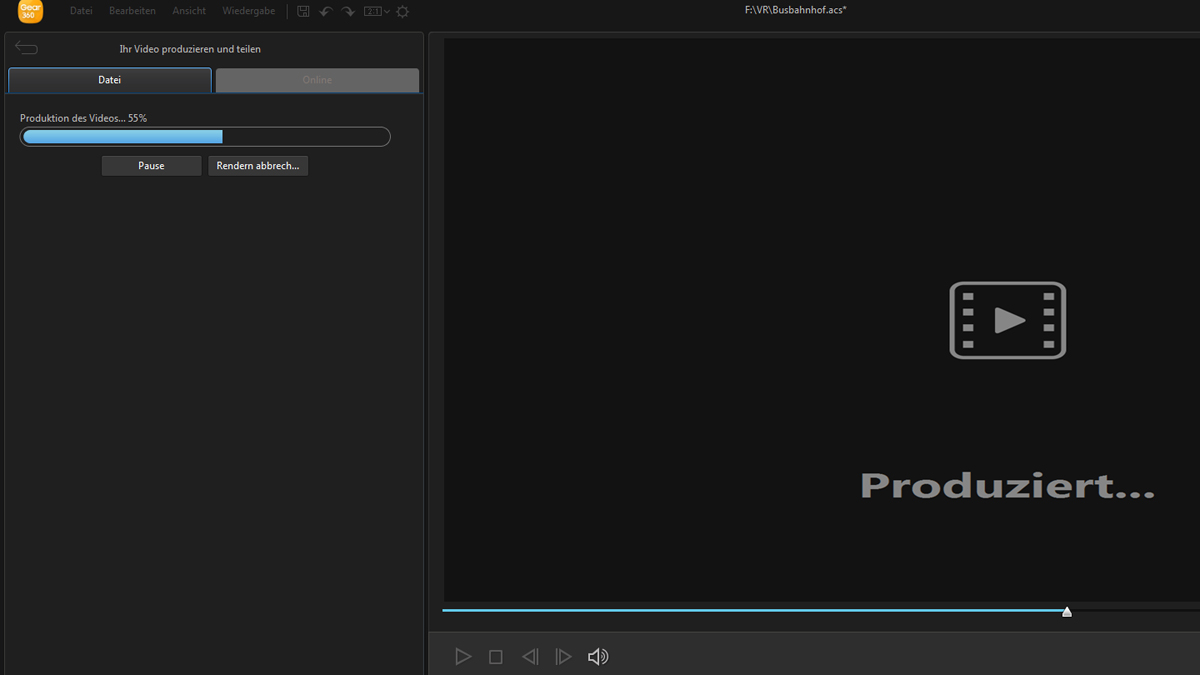Click the preview timeline playhead marker
Image resolution: width=1200 pixels, height=675 pixels.
pos(1067,612)
